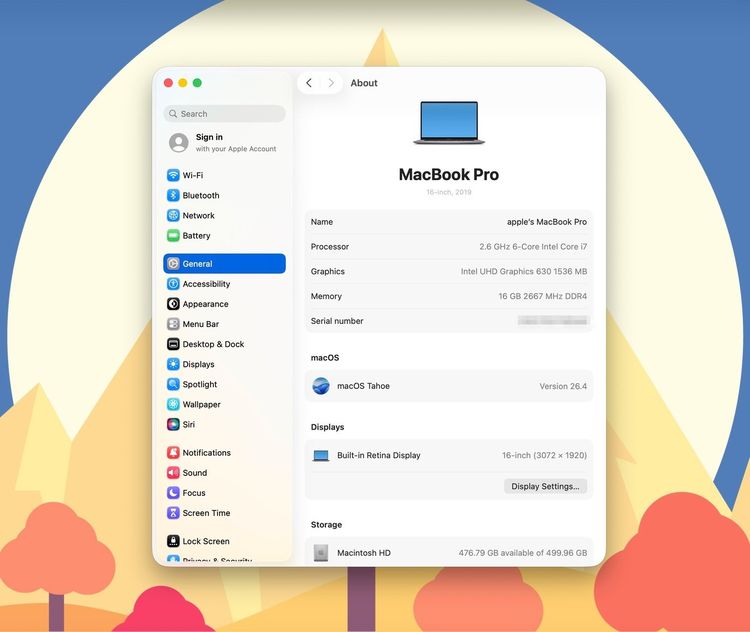Click the Macintosh HD drive icon

pos(321,553)
